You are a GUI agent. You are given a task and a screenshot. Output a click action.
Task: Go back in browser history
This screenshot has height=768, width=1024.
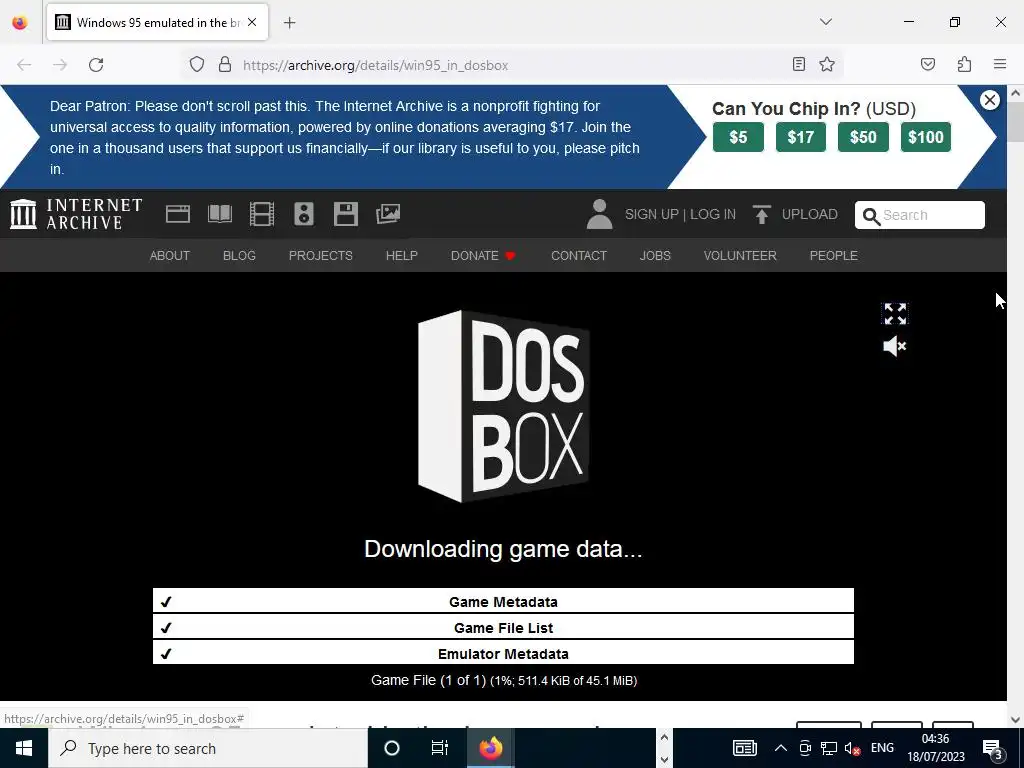tap(24, 65)
